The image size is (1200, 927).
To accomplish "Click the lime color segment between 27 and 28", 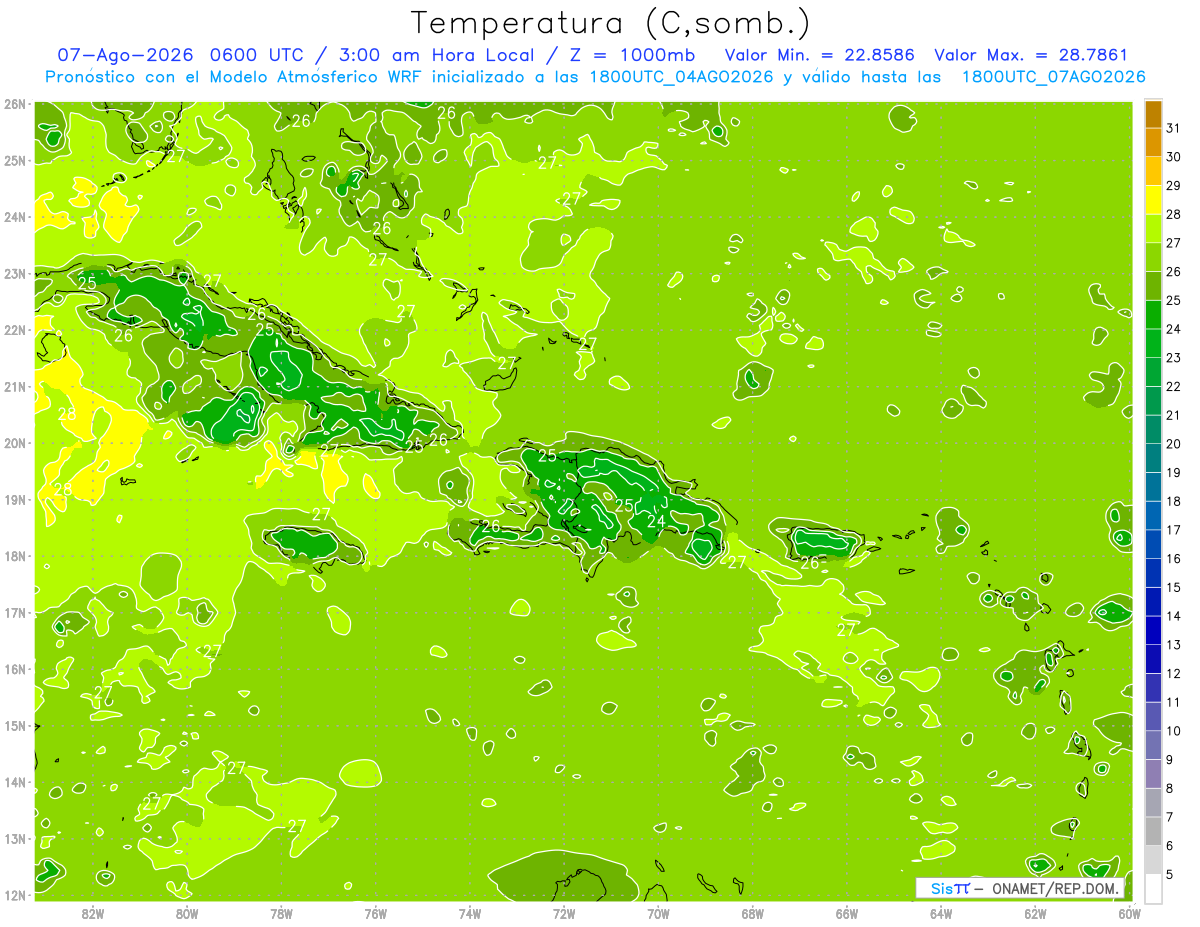I will 1153,228.
